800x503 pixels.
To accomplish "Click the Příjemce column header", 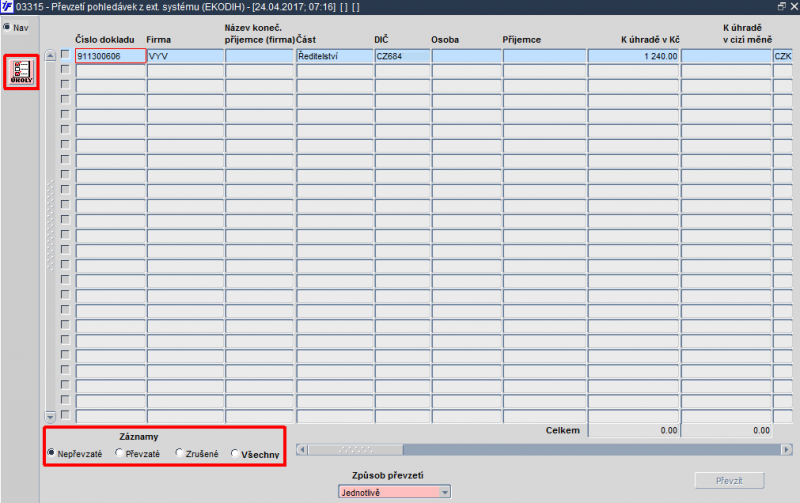I will [x=521, y=40].
